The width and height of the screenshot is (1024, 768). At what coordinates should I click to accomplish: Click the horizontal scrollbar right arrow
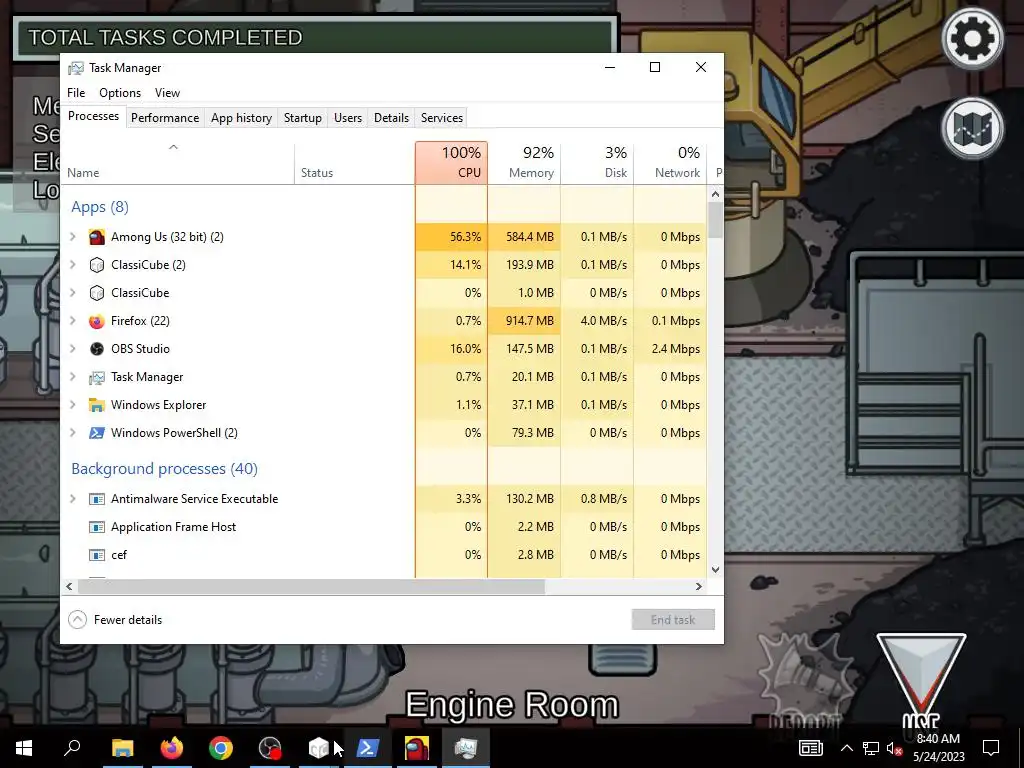699,586
